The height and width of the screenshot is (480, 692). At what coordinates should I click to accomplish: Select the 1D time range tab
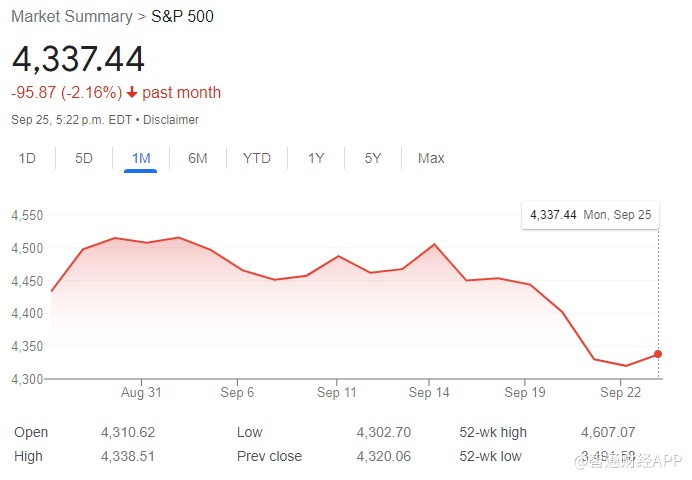27,158
